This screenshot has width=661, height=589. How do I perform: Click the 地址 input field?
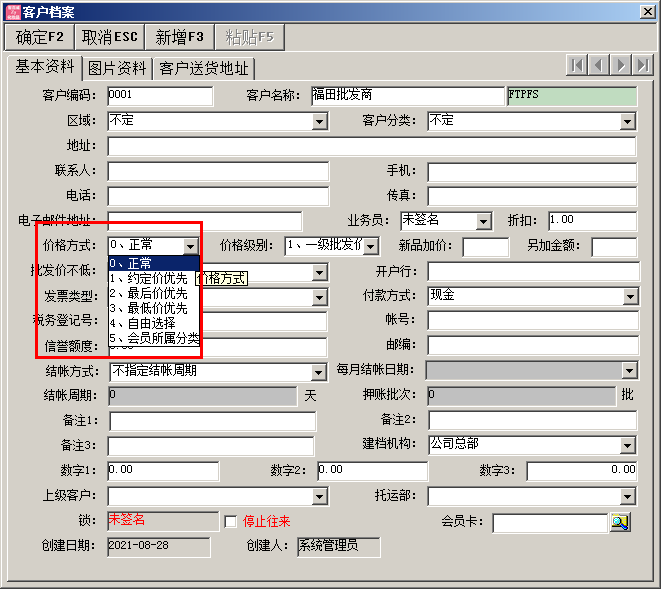click(x=371, y=147)
